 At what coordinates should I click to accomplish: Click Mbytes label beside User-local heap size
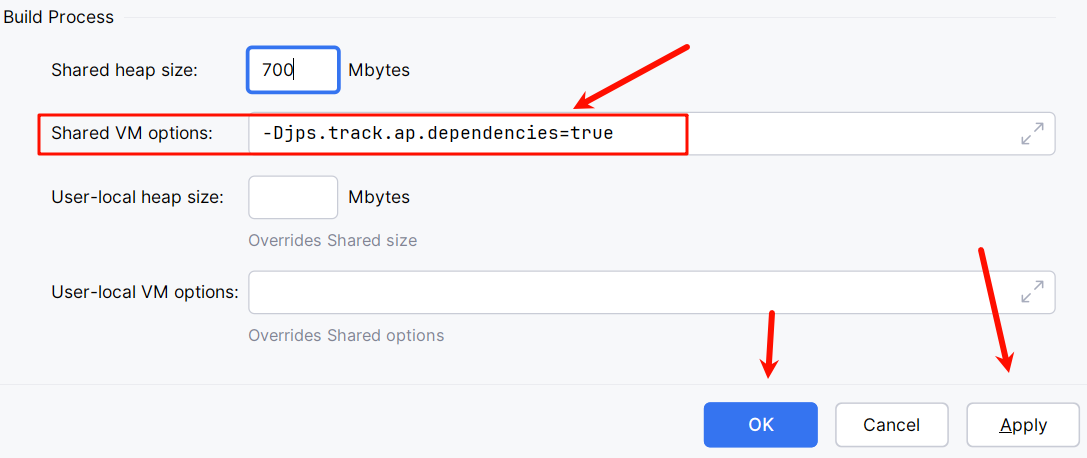(x=379, y=197)
